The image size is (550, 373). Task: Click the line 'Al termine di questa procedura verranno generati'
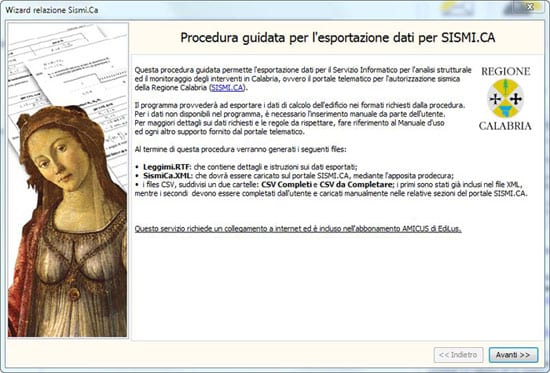(x=241, y=149)
